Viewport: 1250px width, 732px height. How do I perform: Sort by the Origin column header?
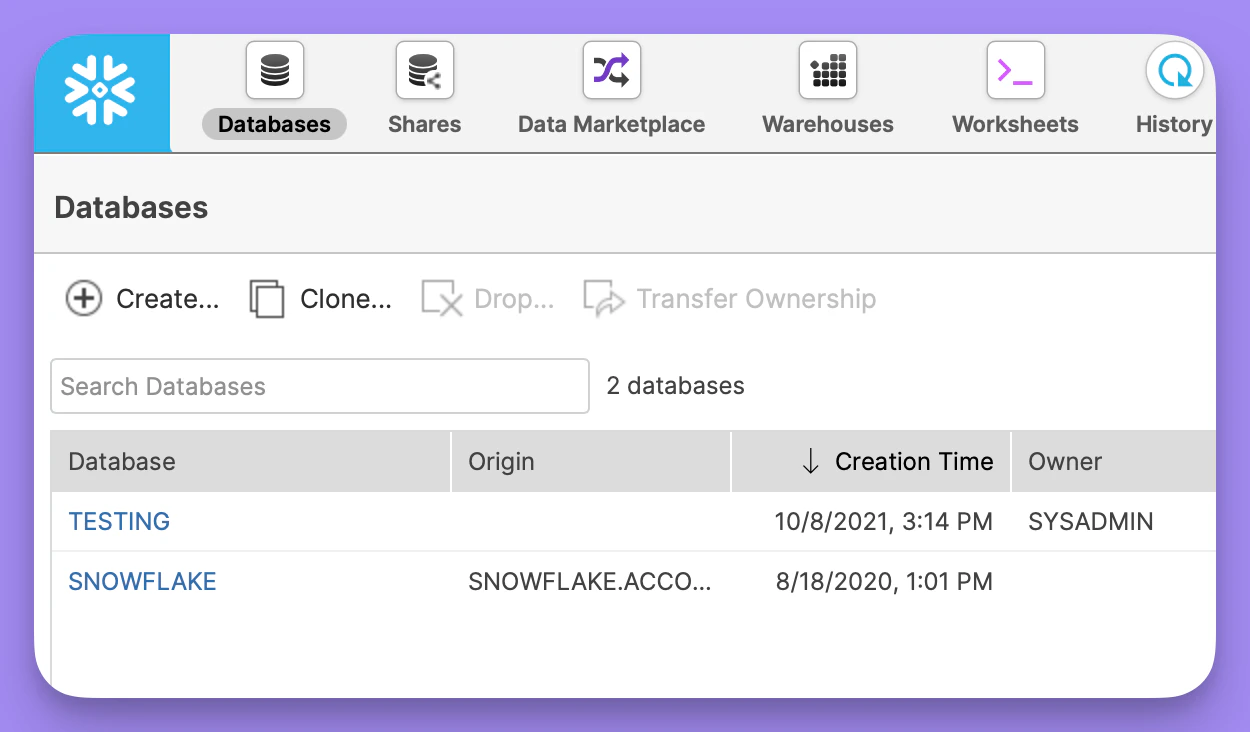pos(592,461)
